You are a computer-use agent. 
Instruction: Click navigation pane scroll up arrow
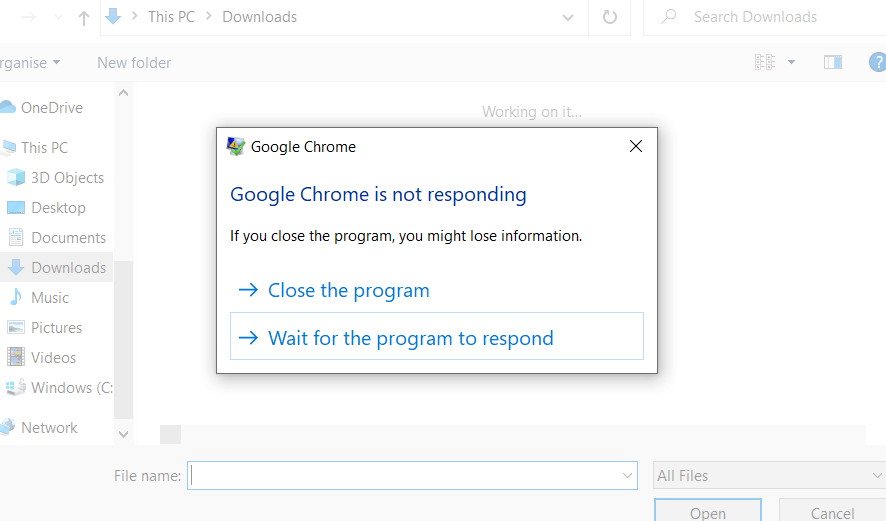(x=123, y=93)
